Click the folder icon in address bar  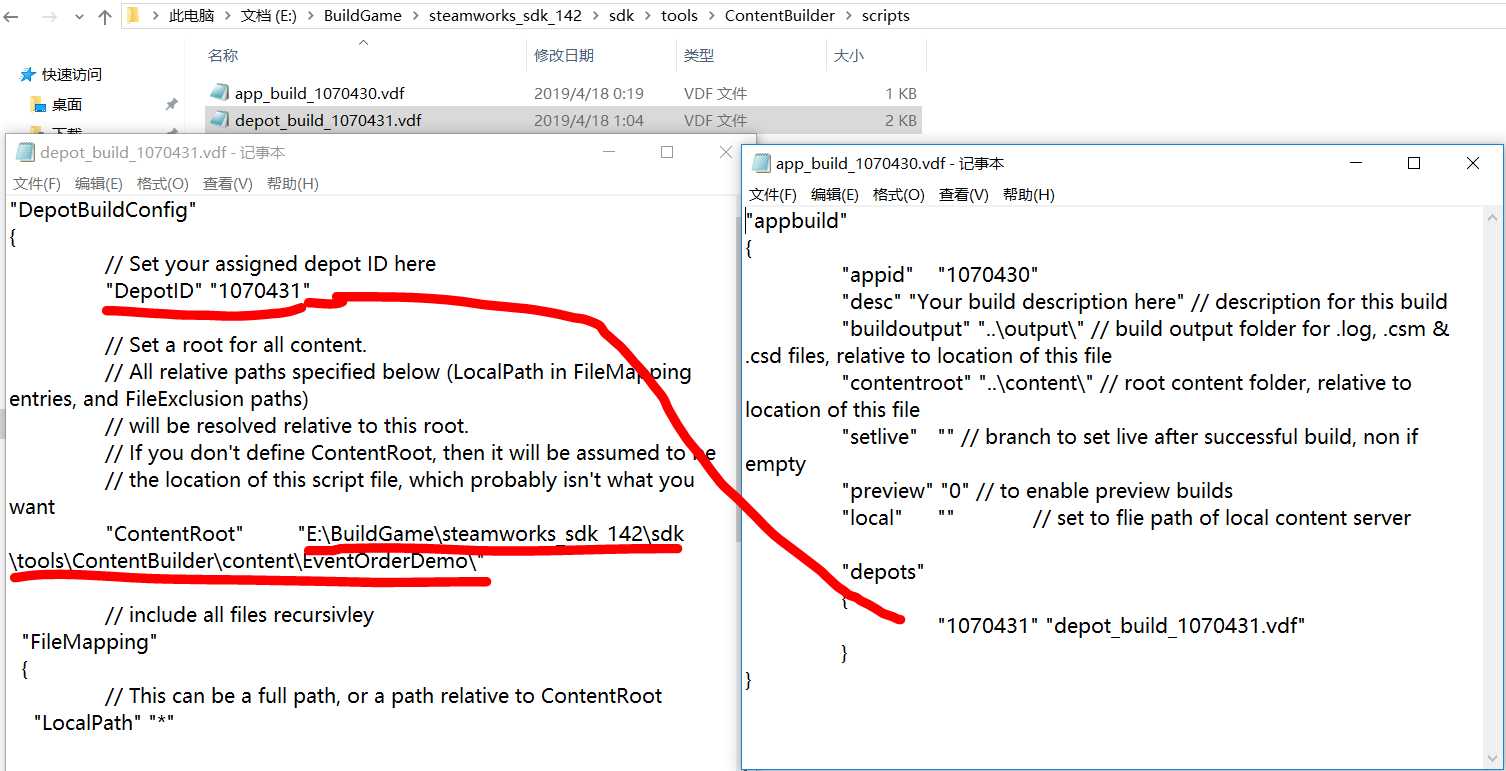(x=133, y=15)
